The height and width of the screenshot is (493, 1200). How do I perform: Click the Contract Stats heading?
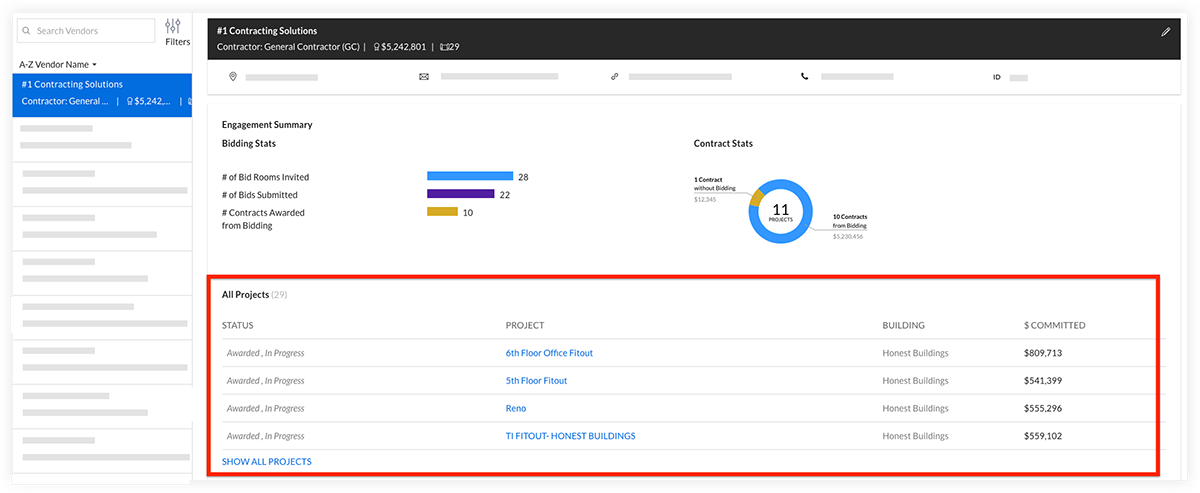pos(723,144)
